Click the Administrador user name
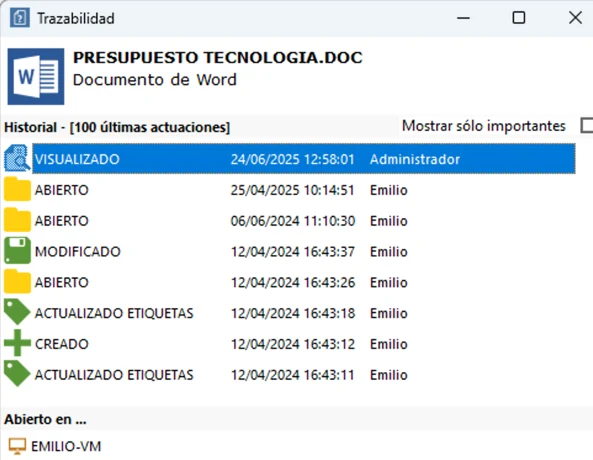Viewport: 593px width, 460px height. coord(414,159)
